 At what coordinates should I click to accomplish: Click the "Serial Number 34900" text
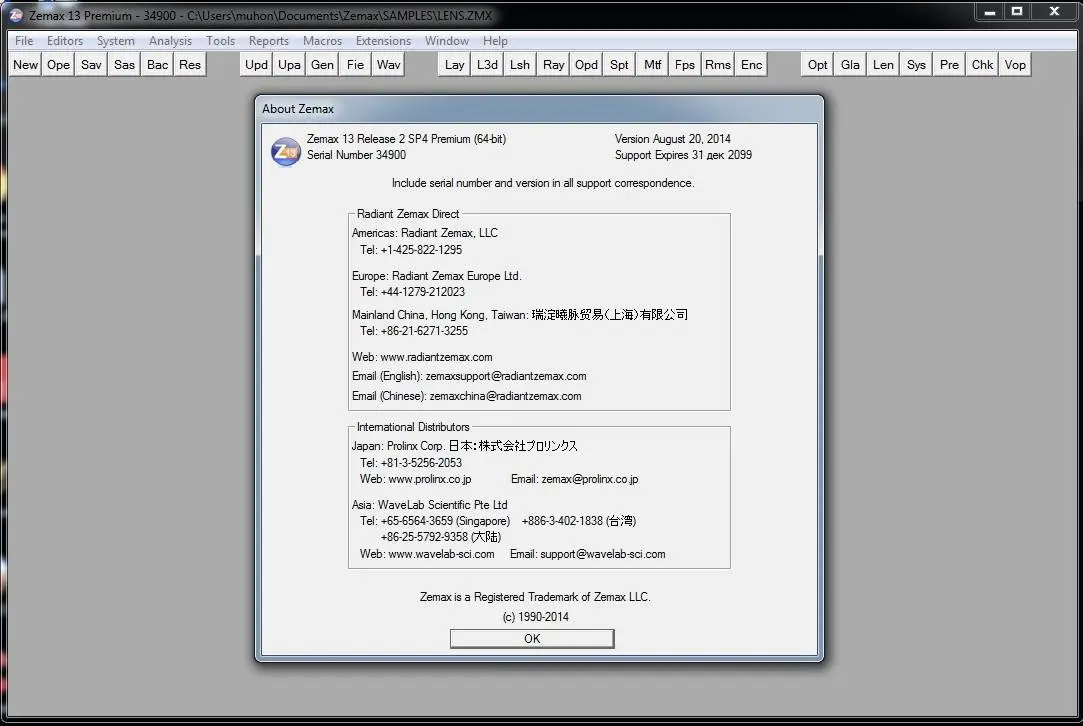point(356,155)
